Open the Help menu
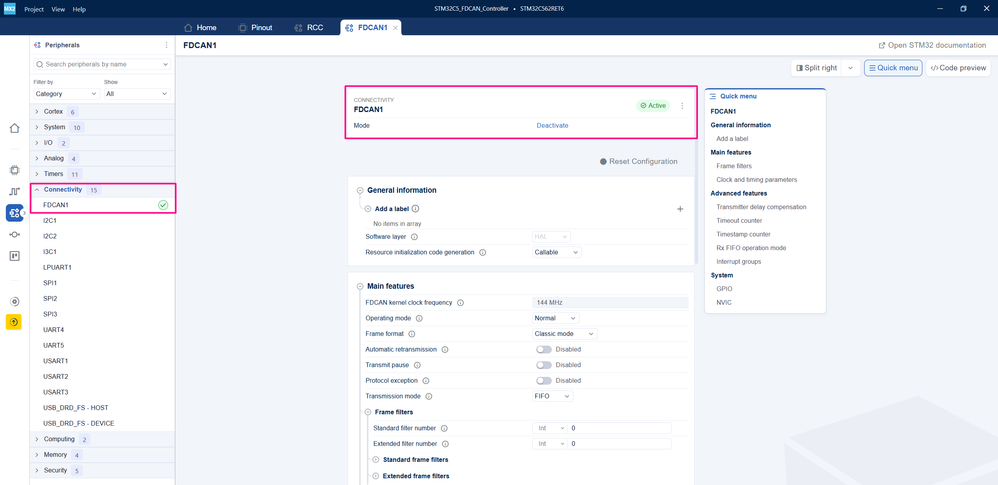Viewport: 998px width, 485px height. pos(79,10)
